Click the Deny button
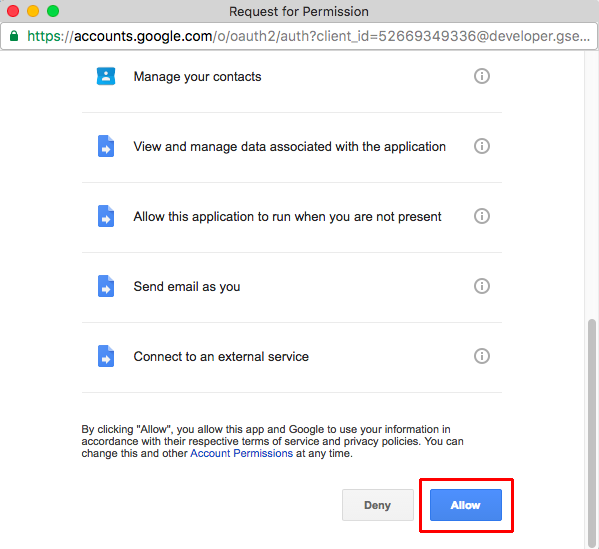This screenshot has height=549, width=599. (x=377, y=505)
